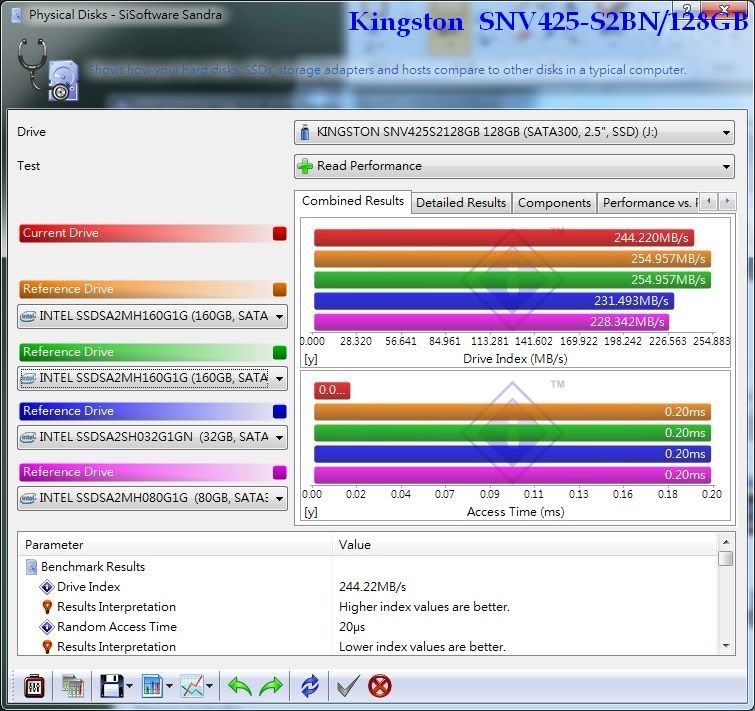Click the line graph icon
Viewport: 755px width, 711px height.
coord(192,686)
